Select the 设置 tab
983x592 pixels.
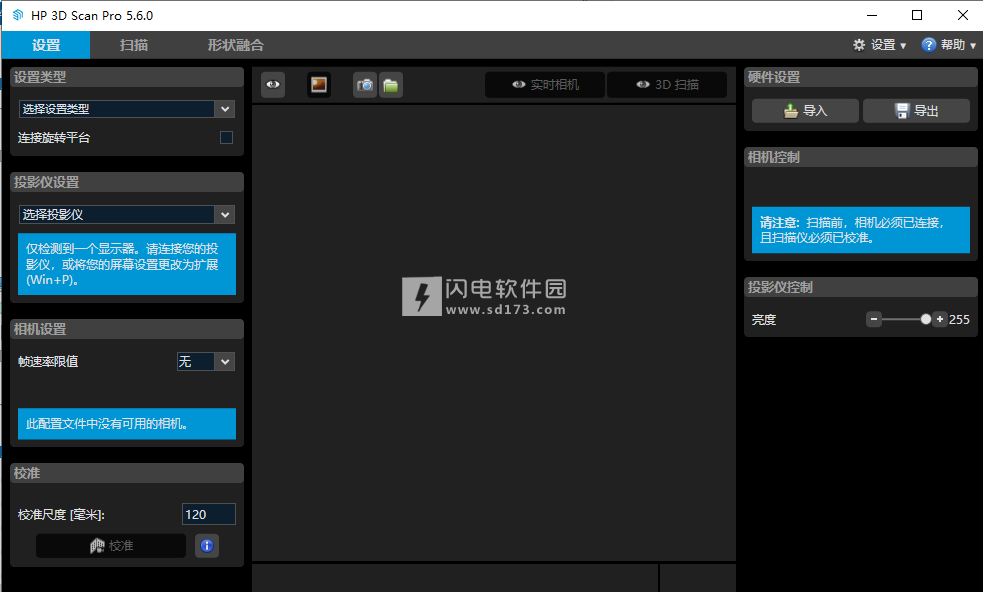46,45
